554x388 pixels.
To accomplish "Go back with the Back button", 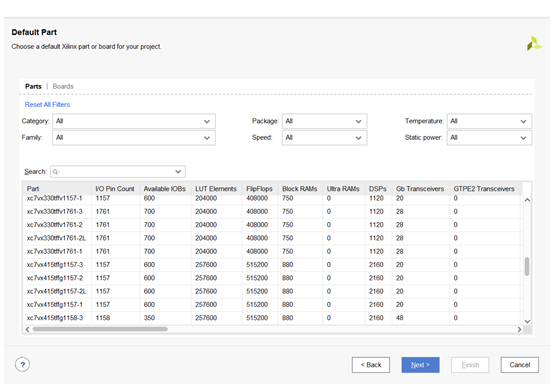I will [x=371, y=365].
